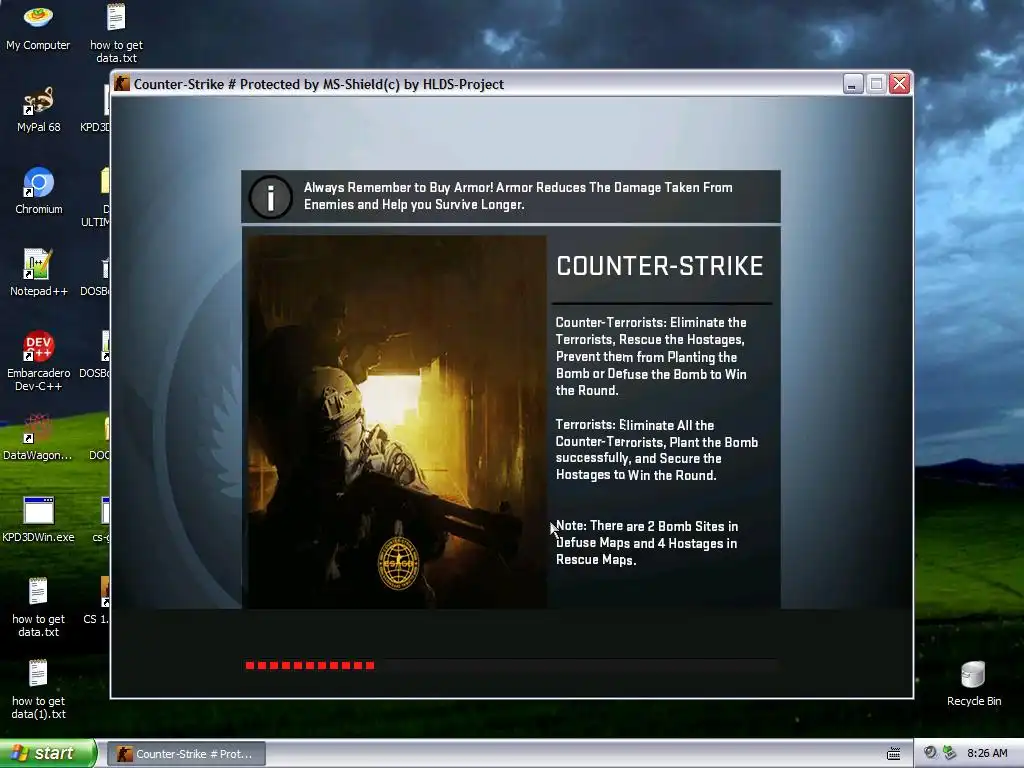
Task: Click the 'Terrorists: Eliminate All the' paragraph
Action: [656, 450]
